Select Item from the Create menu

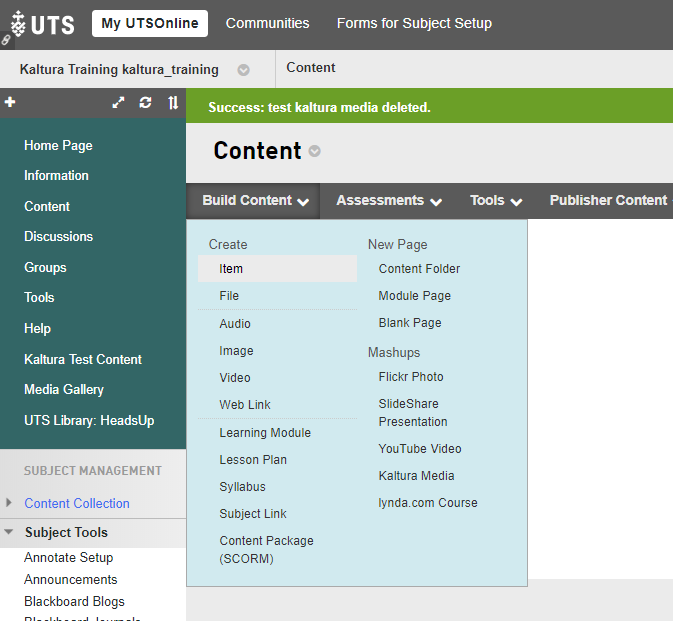coord(231,269)
